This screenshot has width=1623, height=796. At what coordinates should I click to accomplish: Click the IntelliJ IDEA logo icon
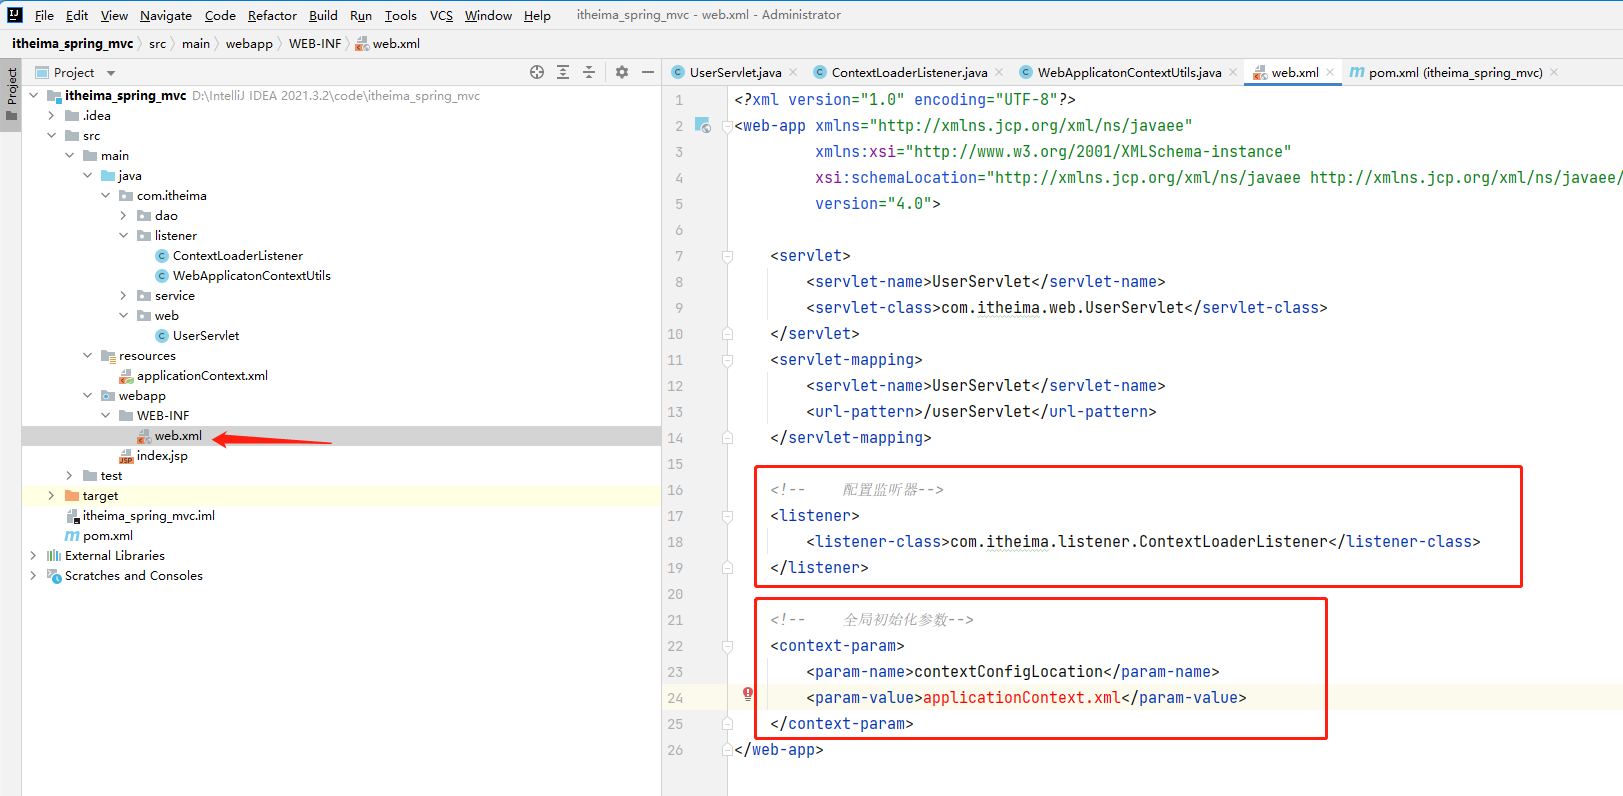(x=15, y=15)
